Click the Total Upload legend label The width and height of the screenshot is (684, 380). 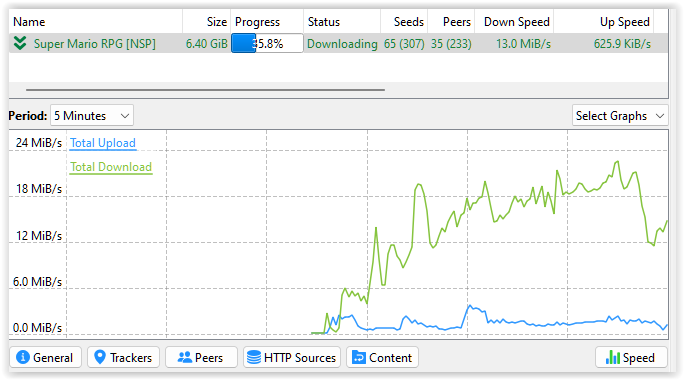click(x=103, y=143)
